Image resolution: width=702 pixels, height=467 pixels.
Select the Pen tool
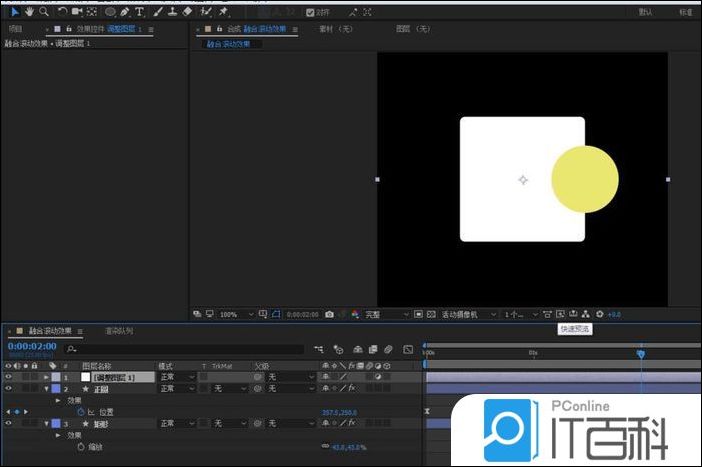coord(123,12)
